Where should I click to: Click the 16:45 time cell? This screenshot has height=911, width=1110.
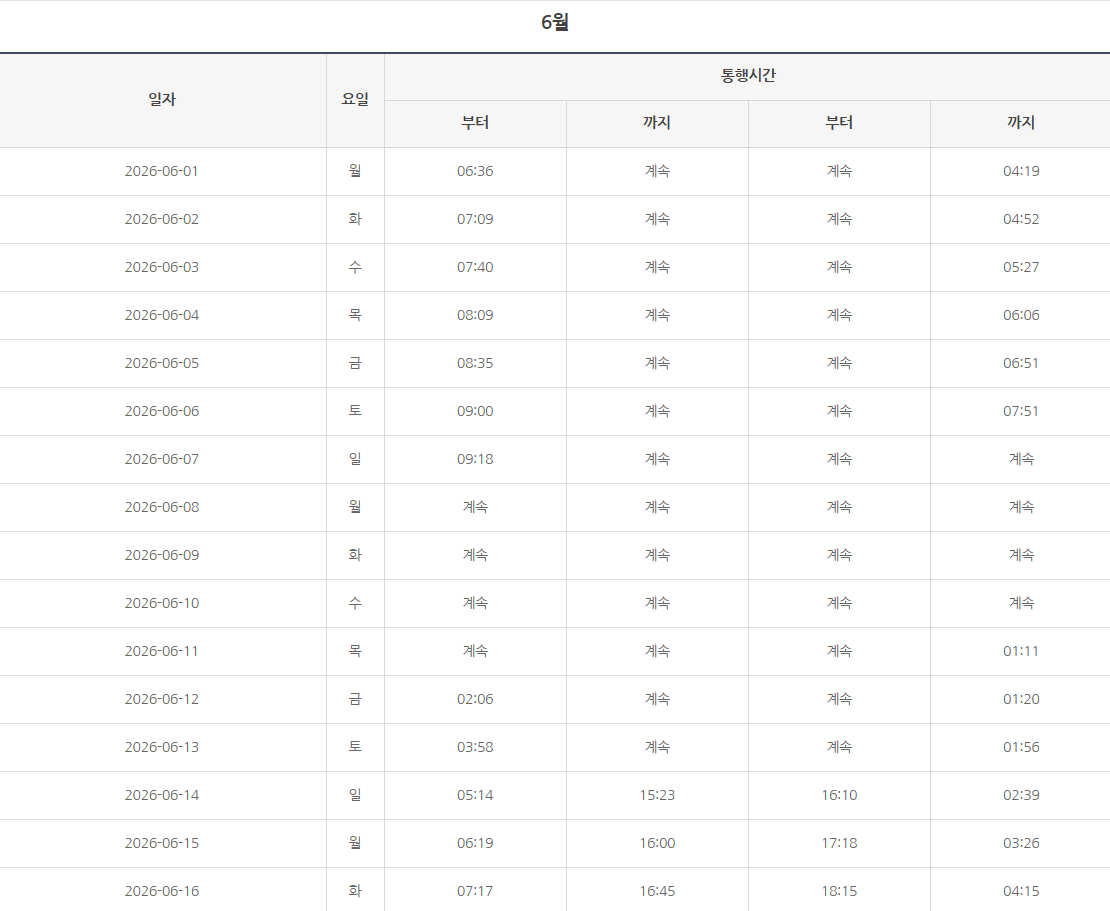[657, 891]
